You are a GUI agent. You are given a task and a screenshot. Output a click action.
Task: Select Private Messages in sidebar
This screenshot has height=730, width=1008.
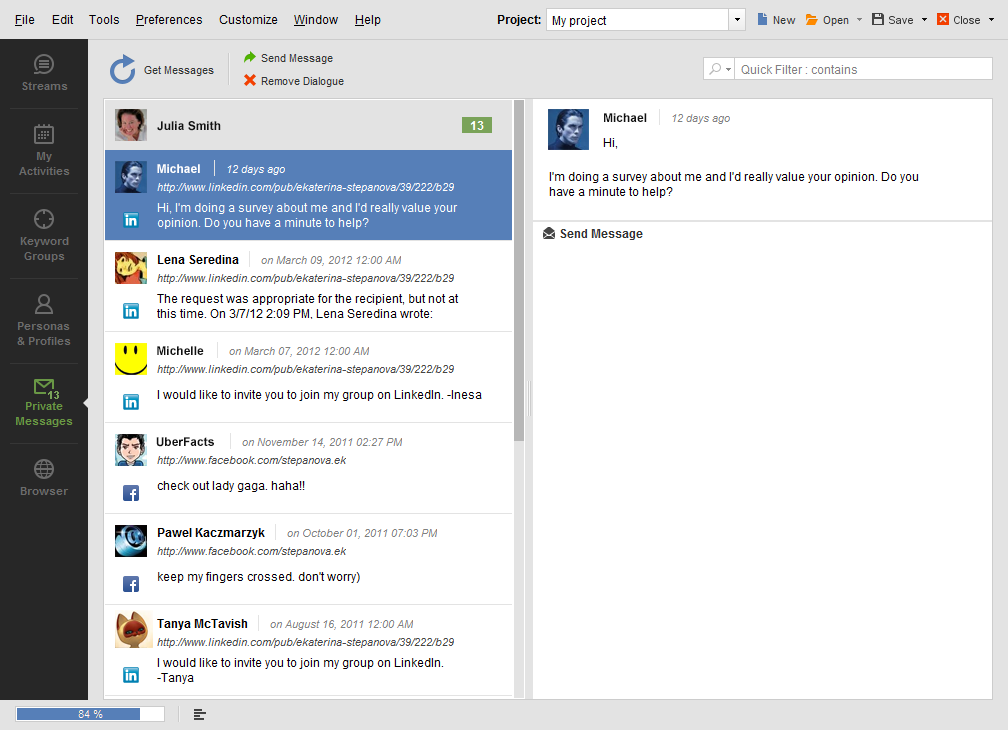coord(44,403)
